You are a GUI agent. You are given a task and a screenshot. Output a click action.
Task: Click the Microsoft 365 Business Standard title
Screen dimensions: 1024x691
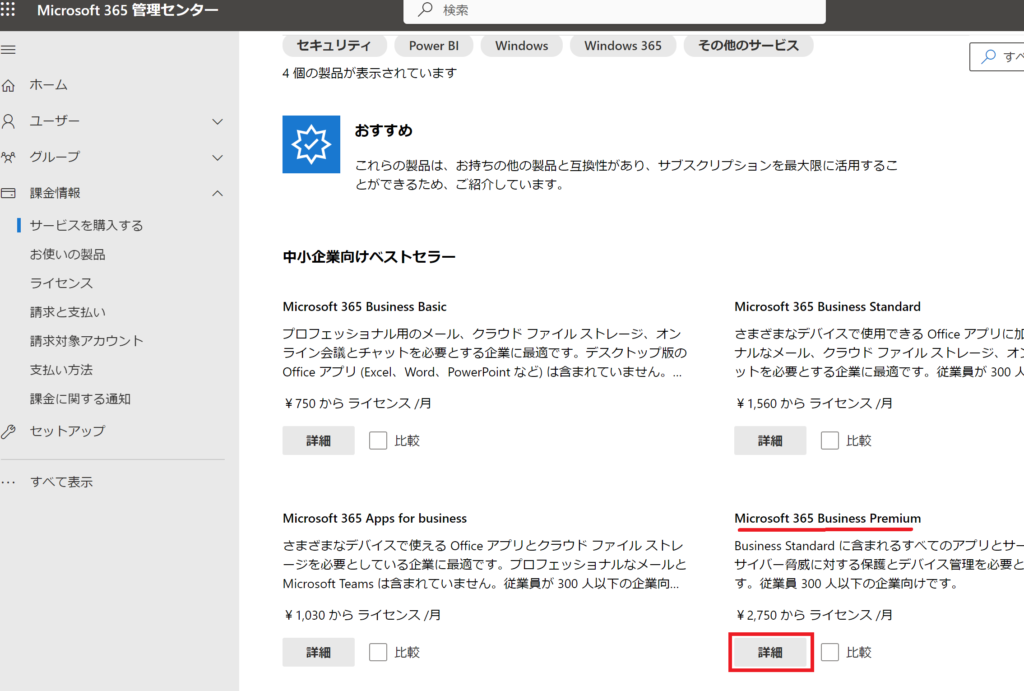827,306
